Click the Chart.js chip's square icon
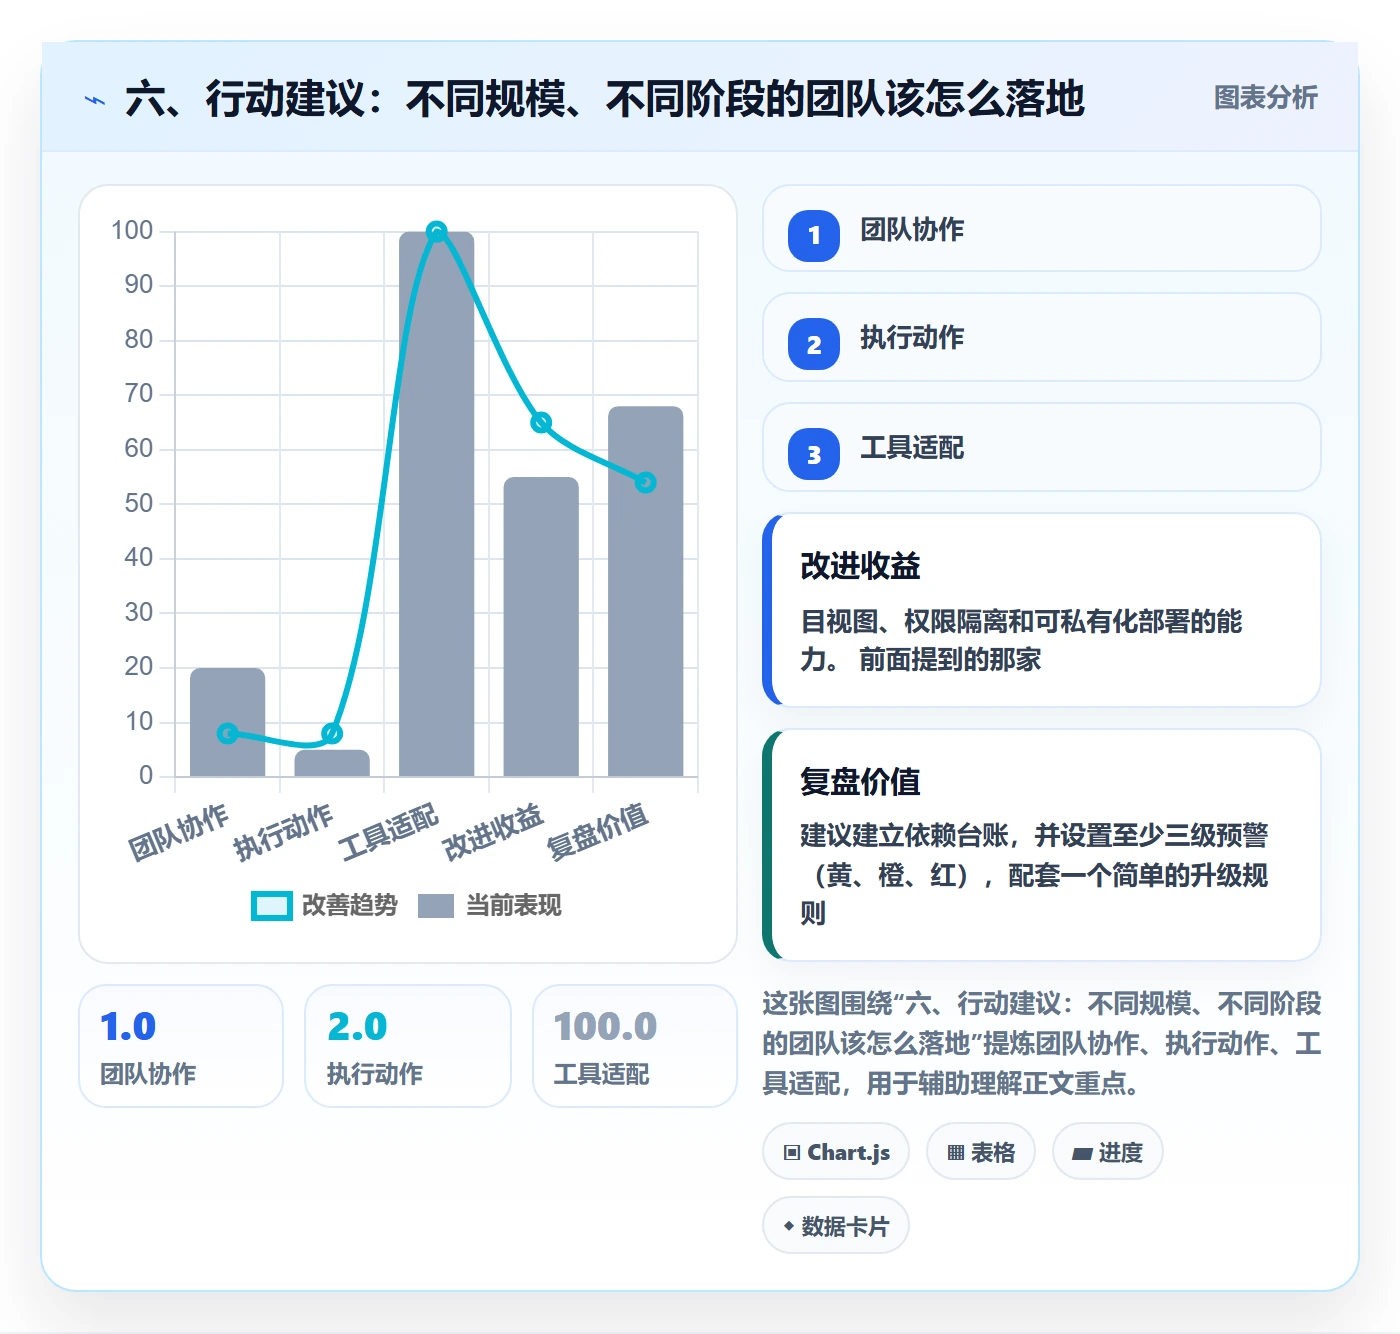Image resolution: width=1400 pixels, height=1334 pixels. coord(792,1153)
